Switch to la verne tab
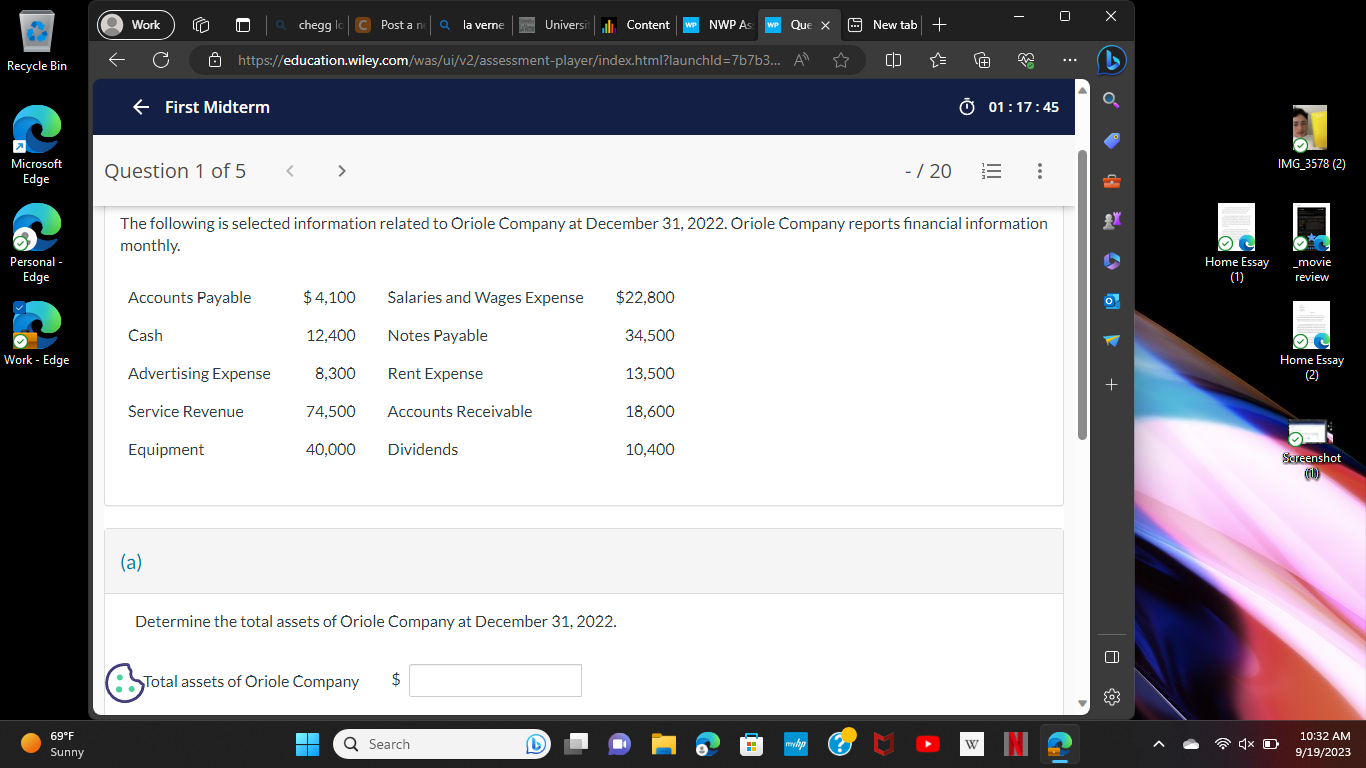This screenshot has height=768, width=1366. coord(474,25)
